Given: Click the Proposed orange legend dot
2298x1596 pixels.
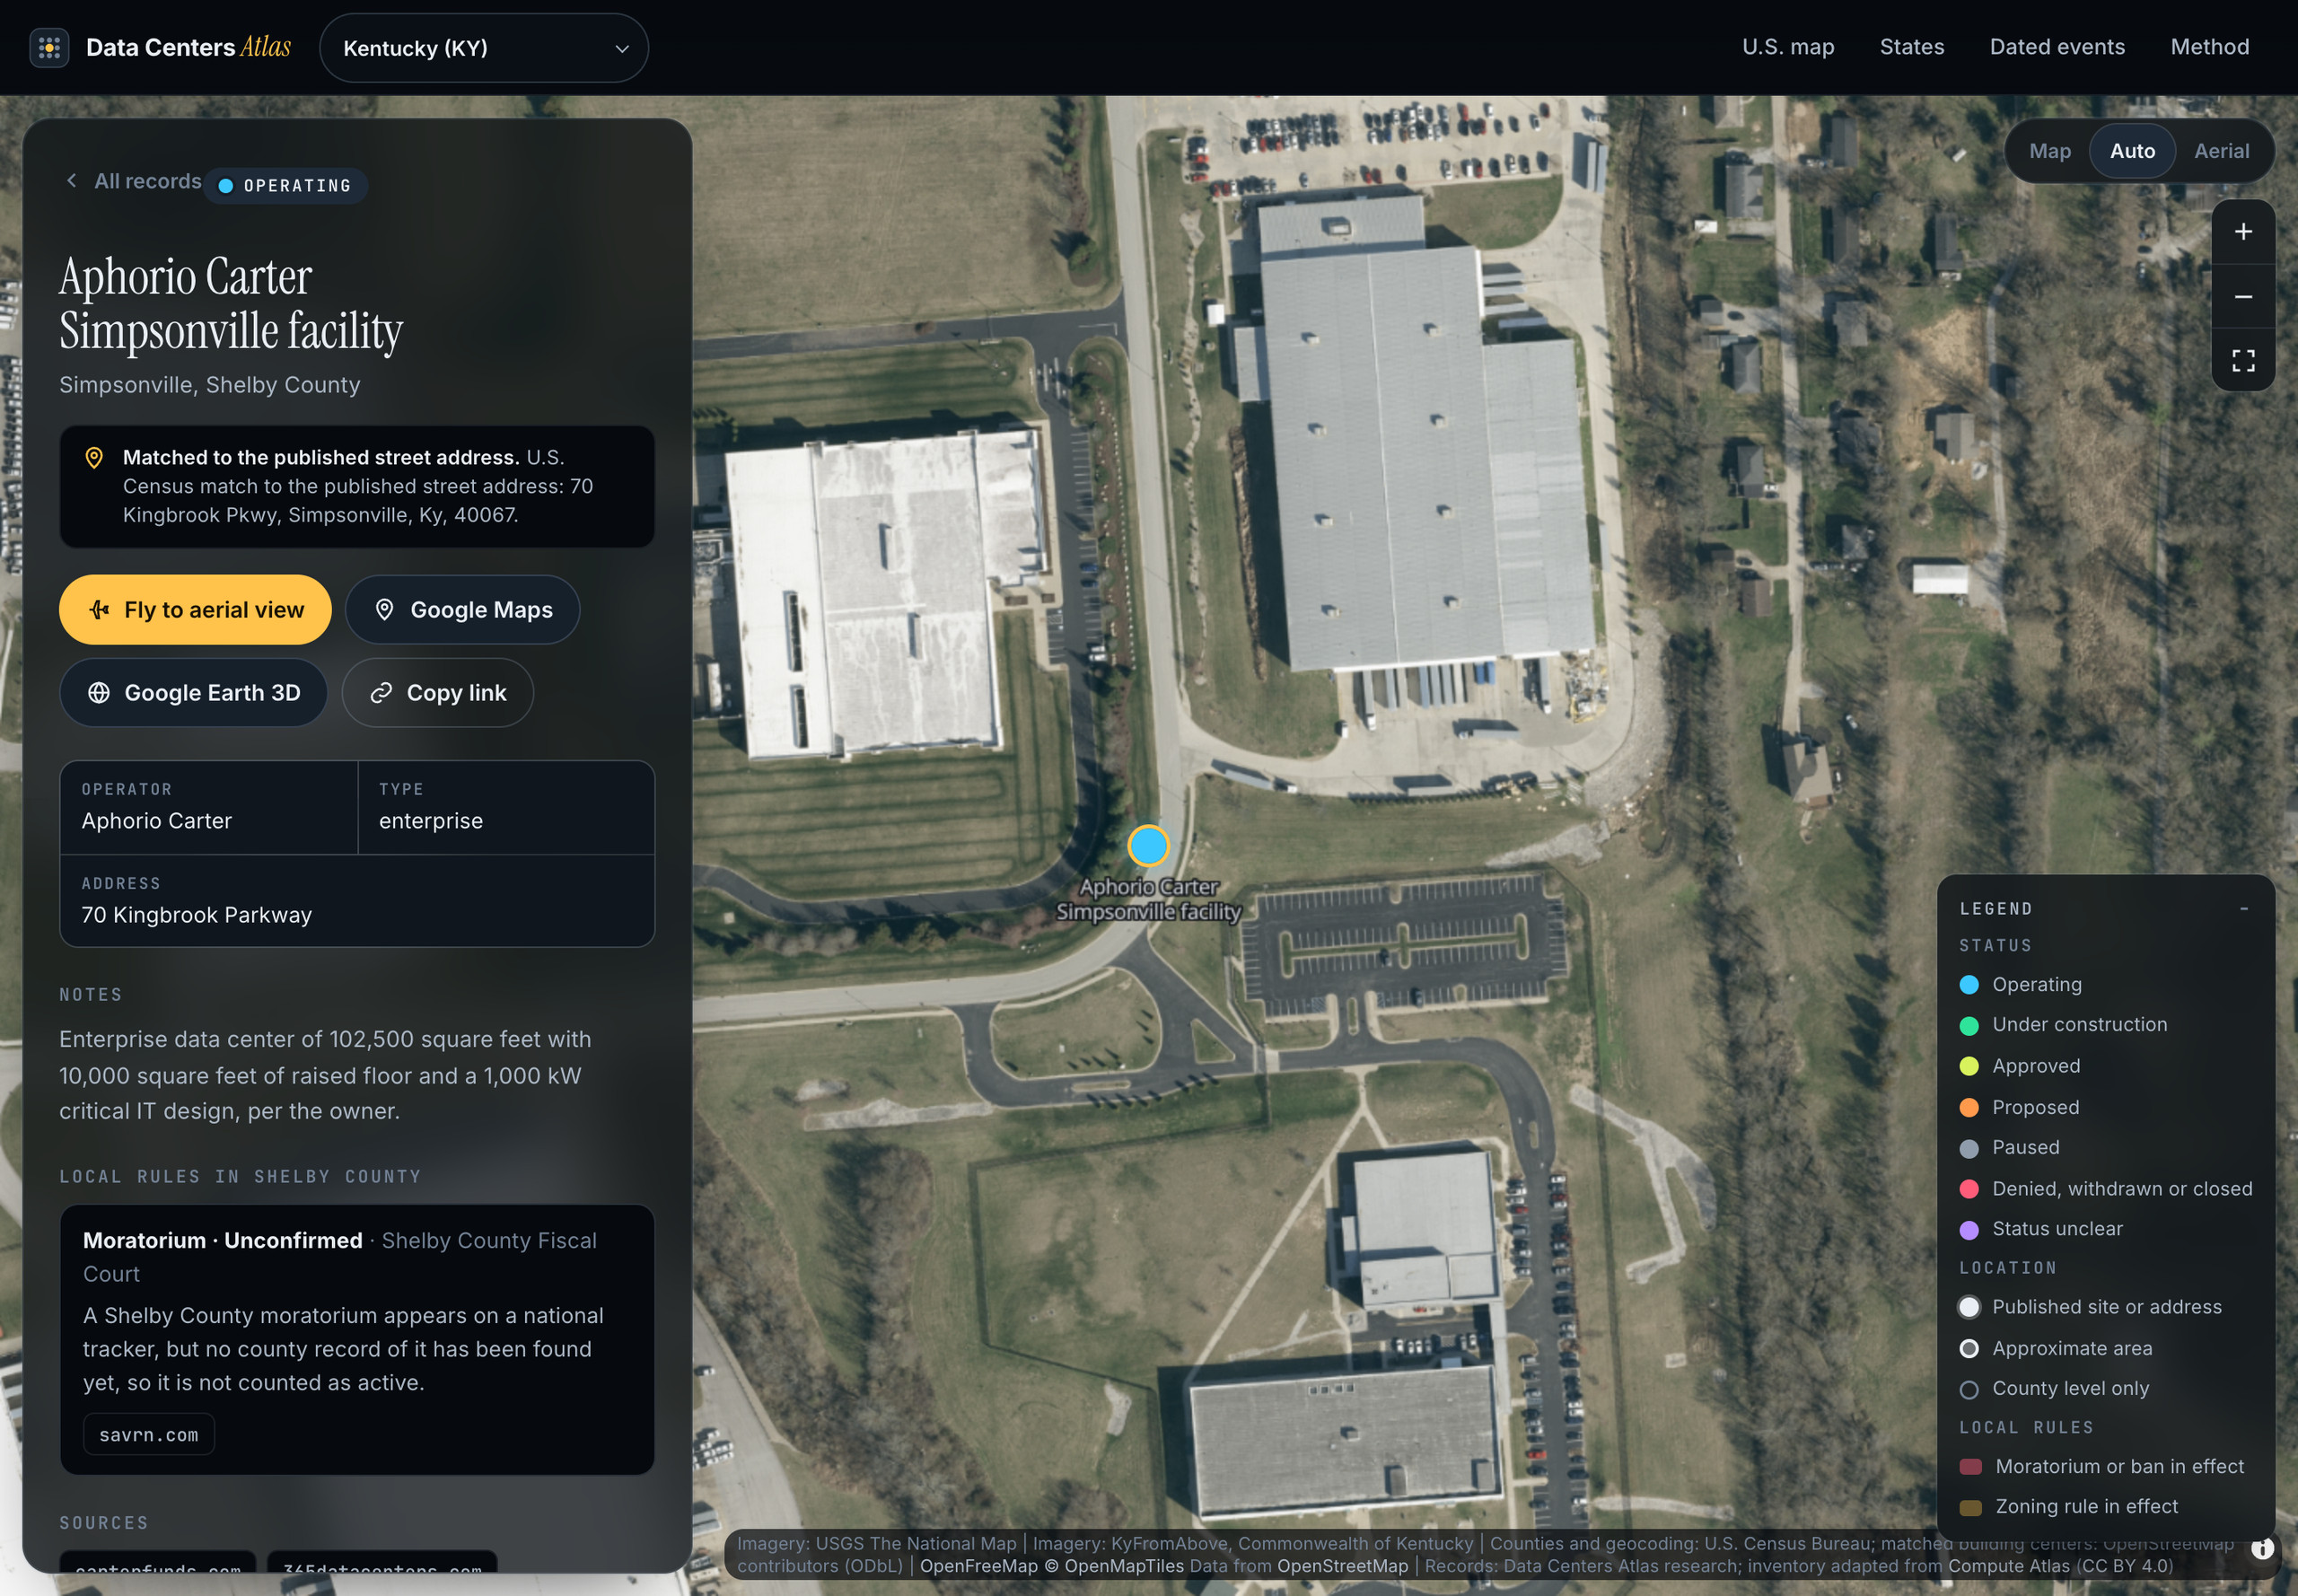Looking at the screenshot, I should [x=1969, y=1108].
